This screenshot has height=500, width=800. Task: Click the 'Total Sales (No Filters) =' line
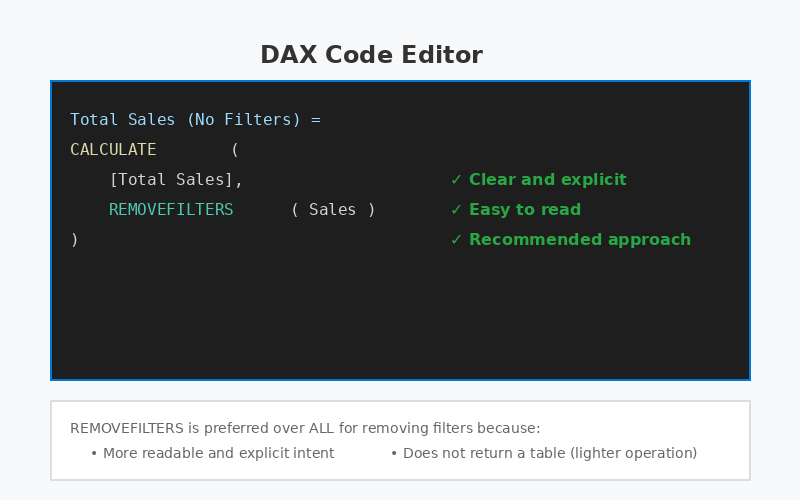pyautogui.click(x=195, y=119)
